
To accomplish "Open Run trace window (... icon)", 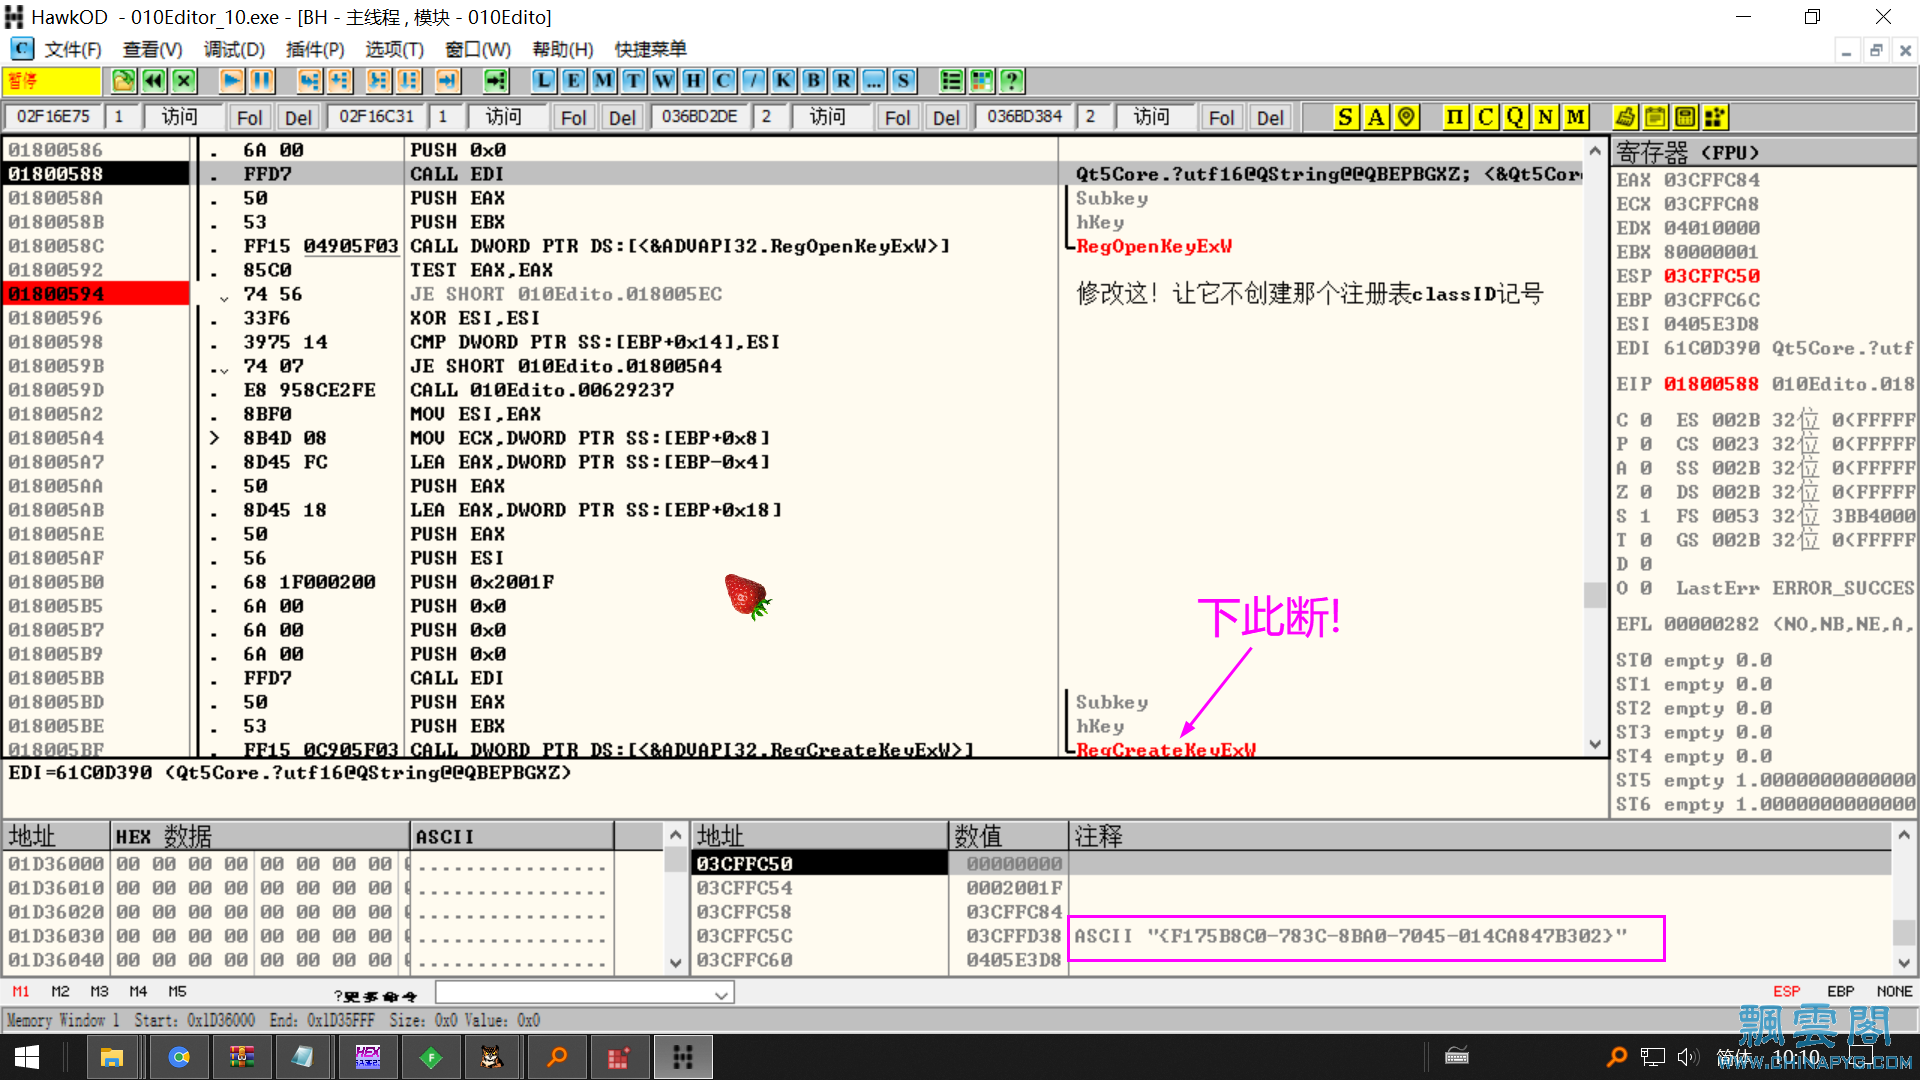I will [873, 81].
